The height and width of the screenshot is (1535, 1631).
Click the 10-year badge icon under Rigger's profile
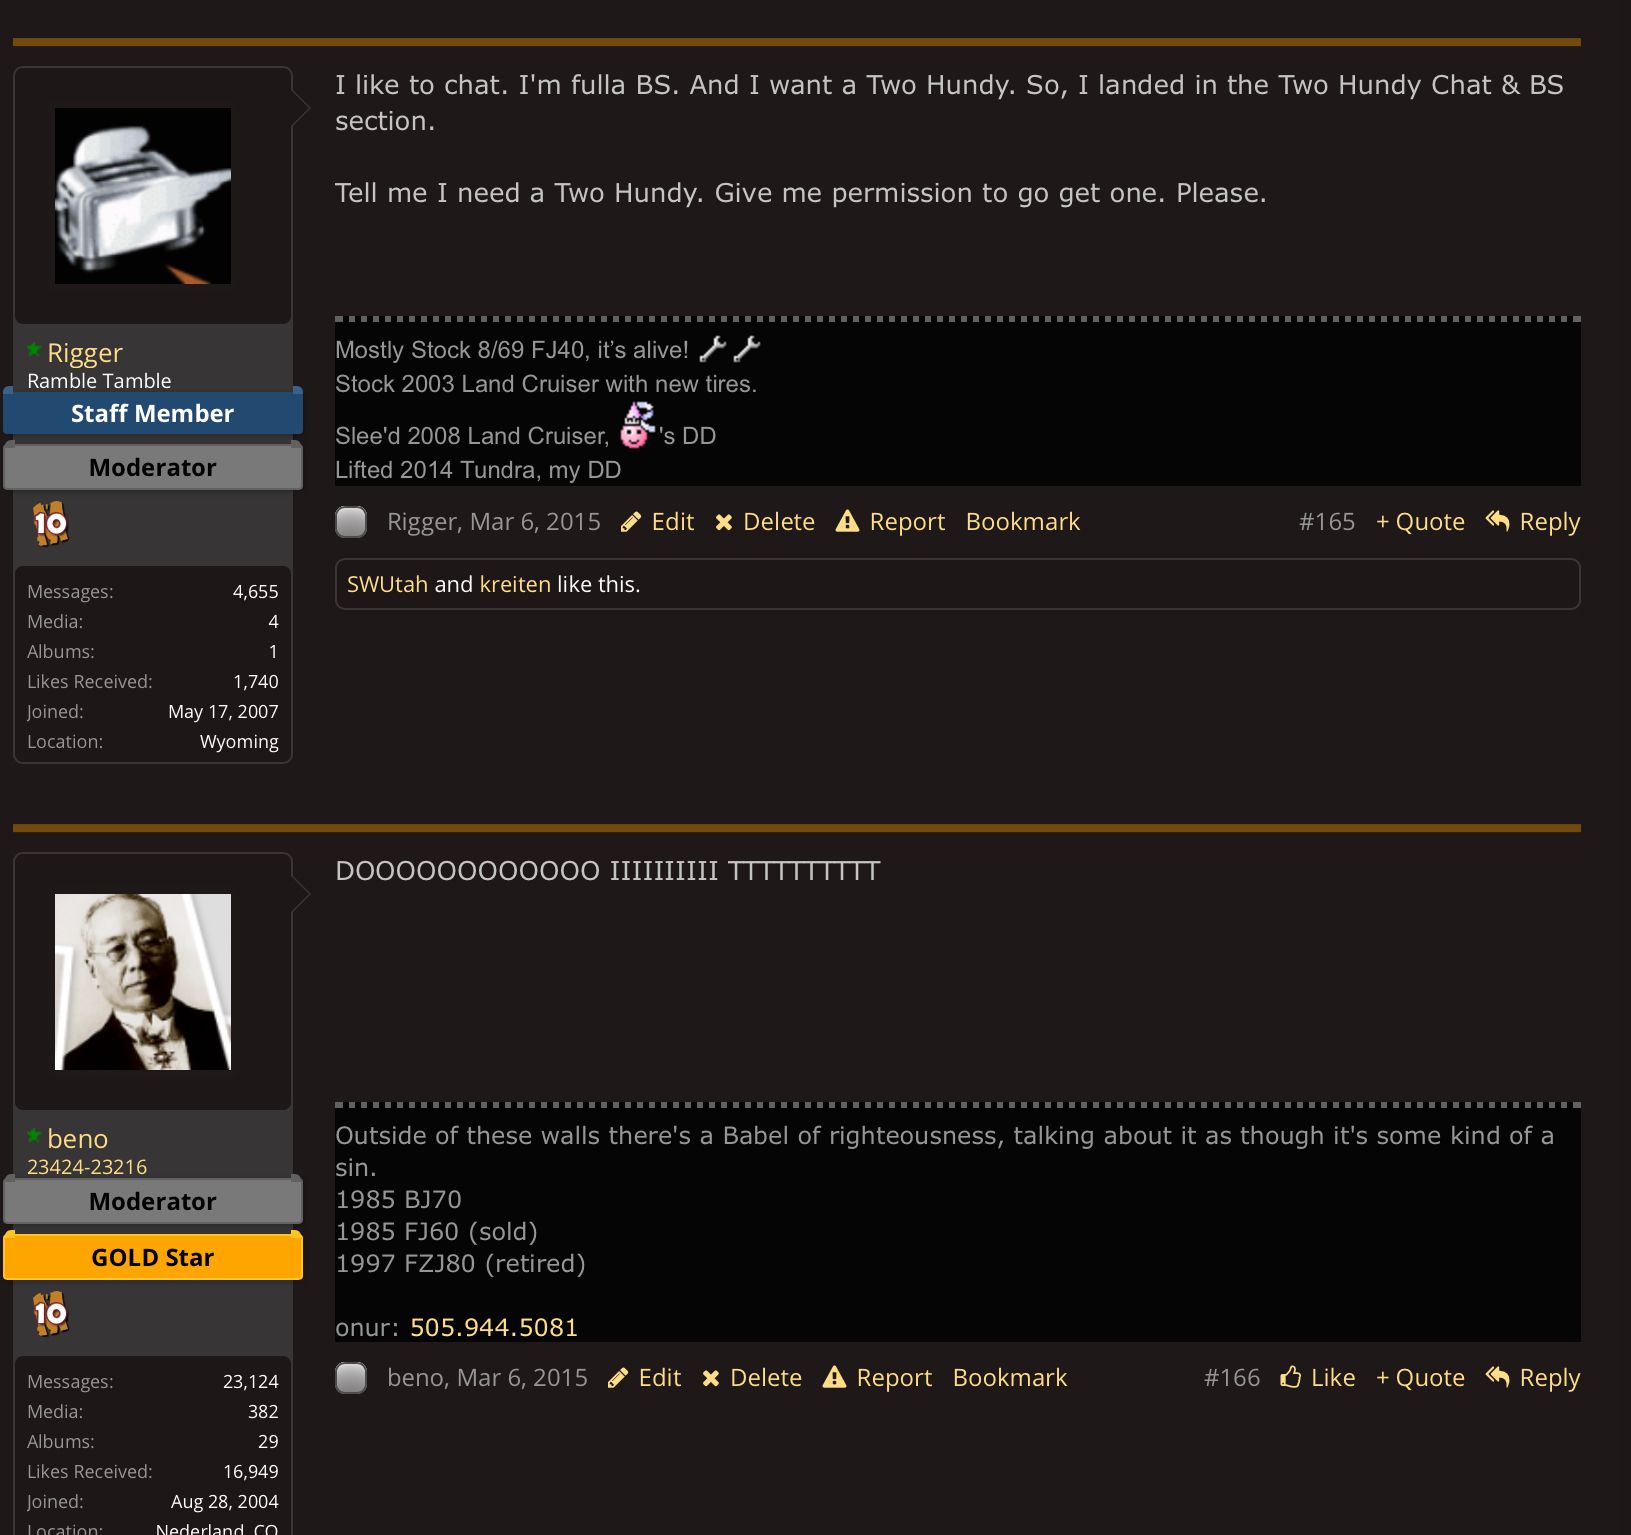point(50,523)
